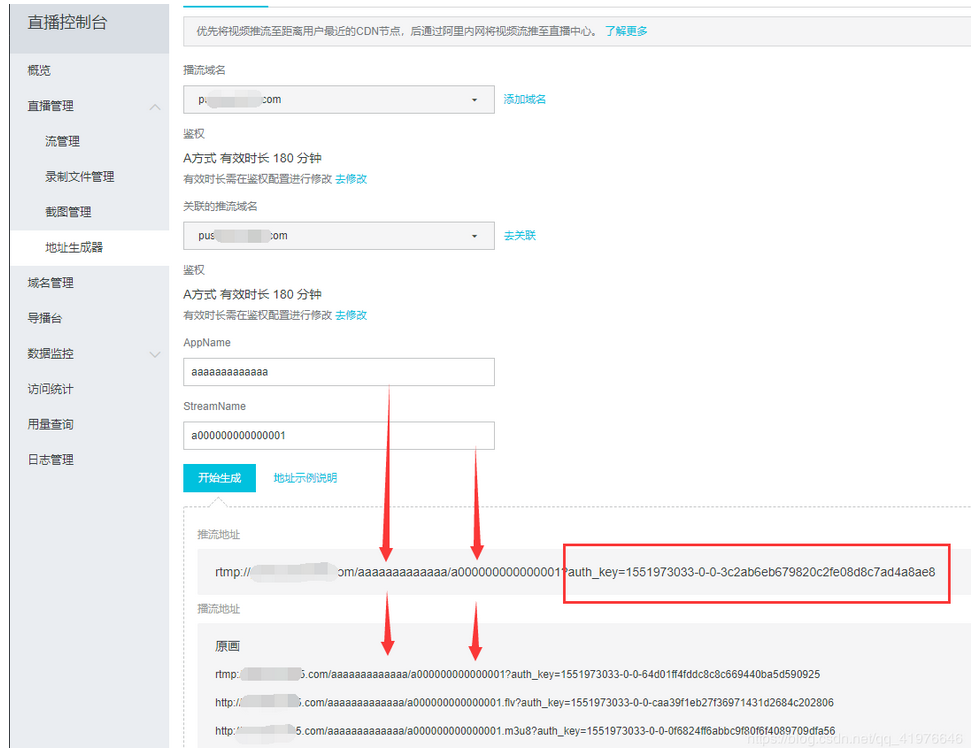
Task: Click 去修改 under 播流域名 鉴权
Action: (x=351, y=179)
